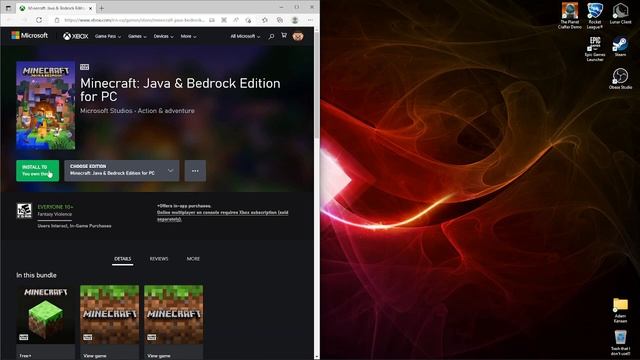Open The Planet Crafter Demo desktop shortcut

569,16
